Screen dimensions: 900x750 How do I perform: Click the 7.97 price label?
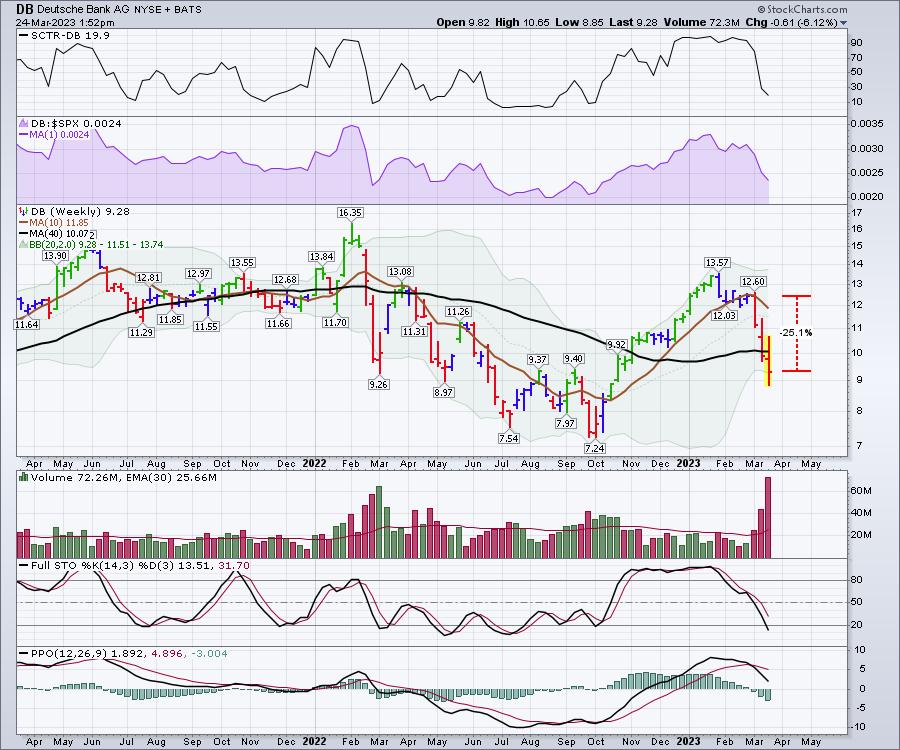coord(565,423)
